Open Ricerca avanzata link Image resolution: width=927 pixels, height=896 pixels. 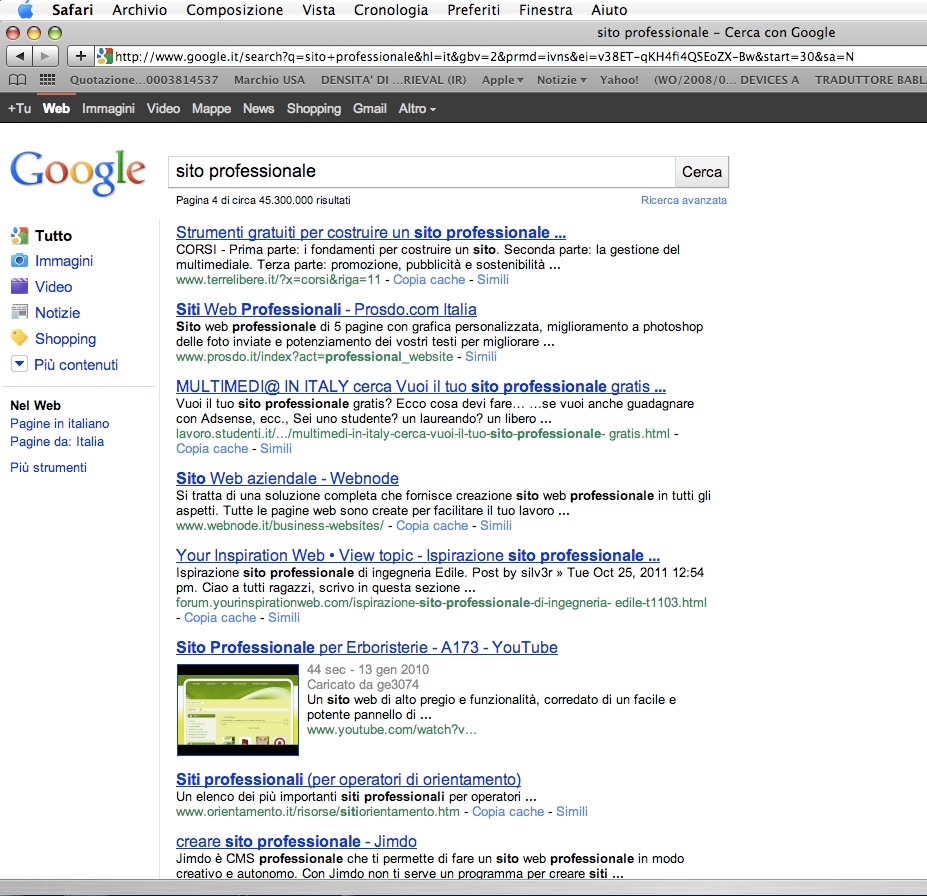684,200
